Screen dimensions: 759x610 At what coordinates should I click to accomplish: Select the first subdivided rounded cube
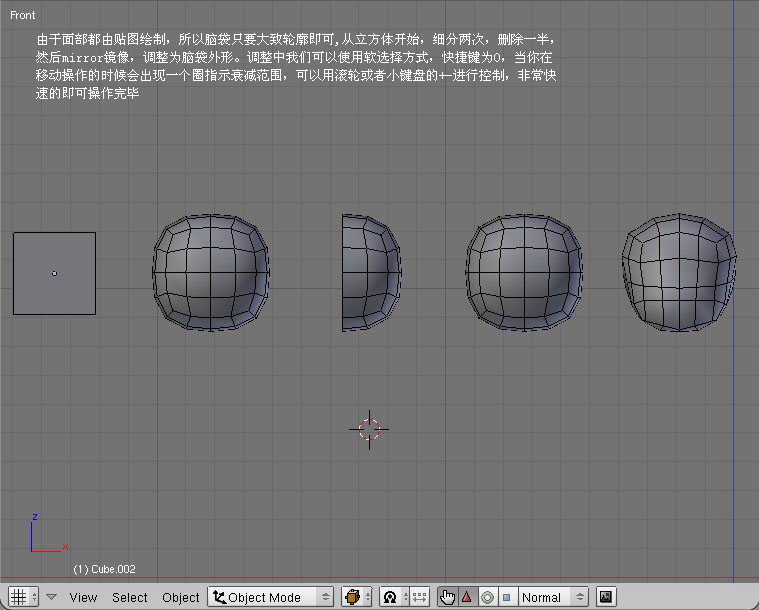click(211, 270)
